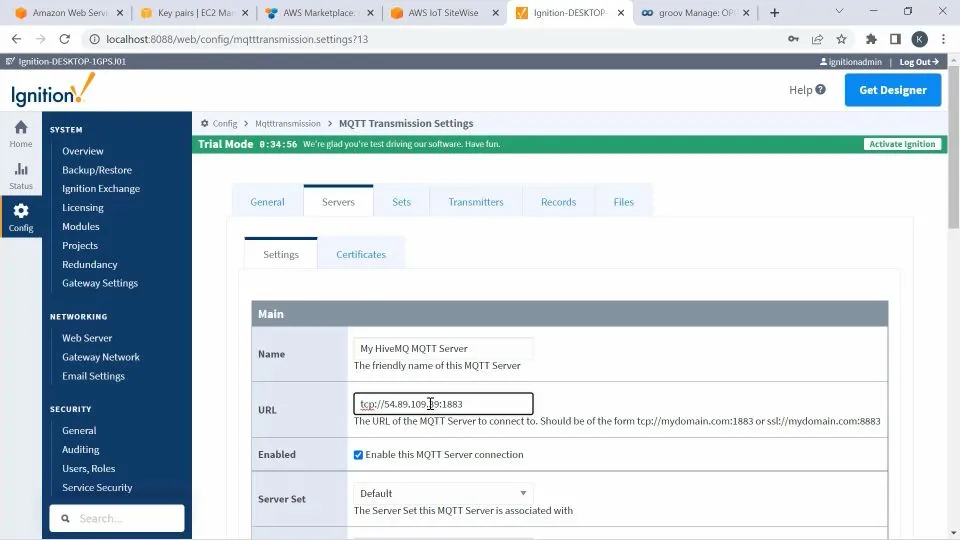Open the Server Set dropdown
960x540 pixels.
click(x=443, y=493)
